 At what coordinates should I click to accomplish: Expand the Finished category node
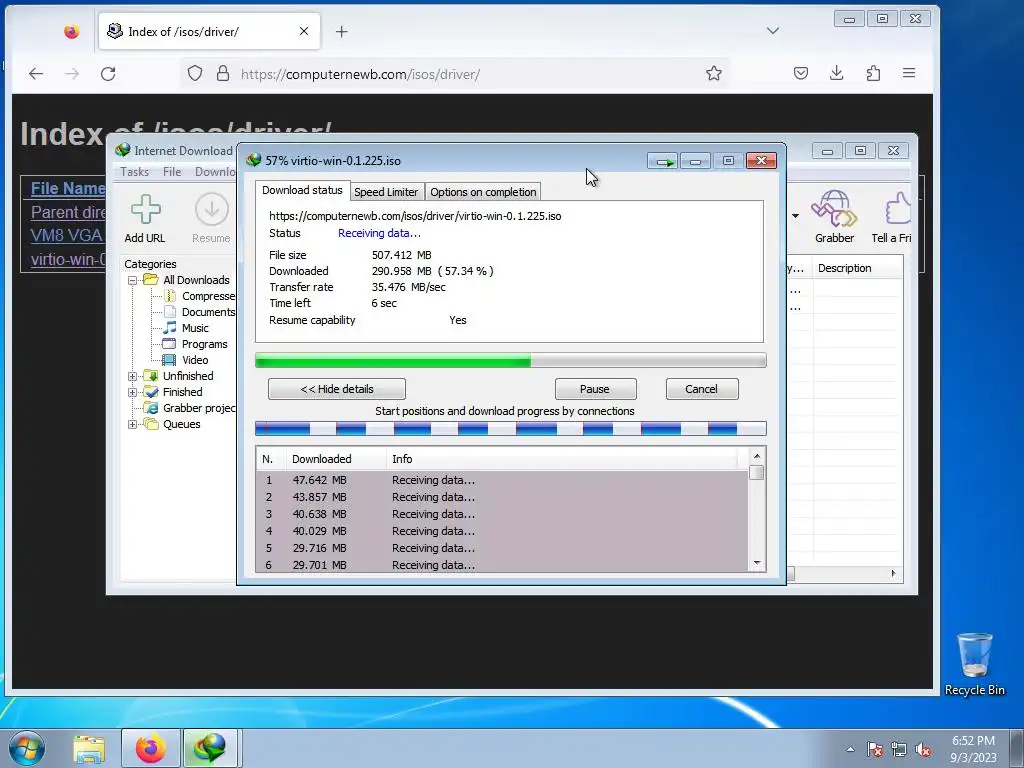point(133,392)
